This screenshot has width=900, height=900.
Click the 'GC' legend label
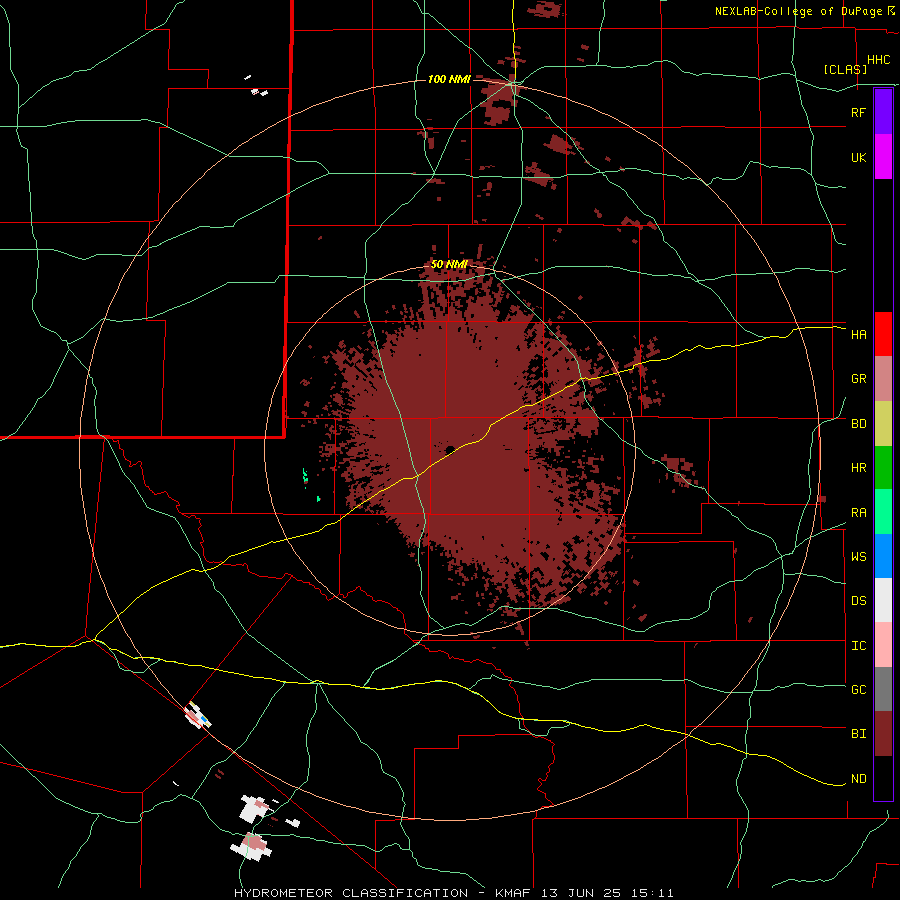click(858, 690)
